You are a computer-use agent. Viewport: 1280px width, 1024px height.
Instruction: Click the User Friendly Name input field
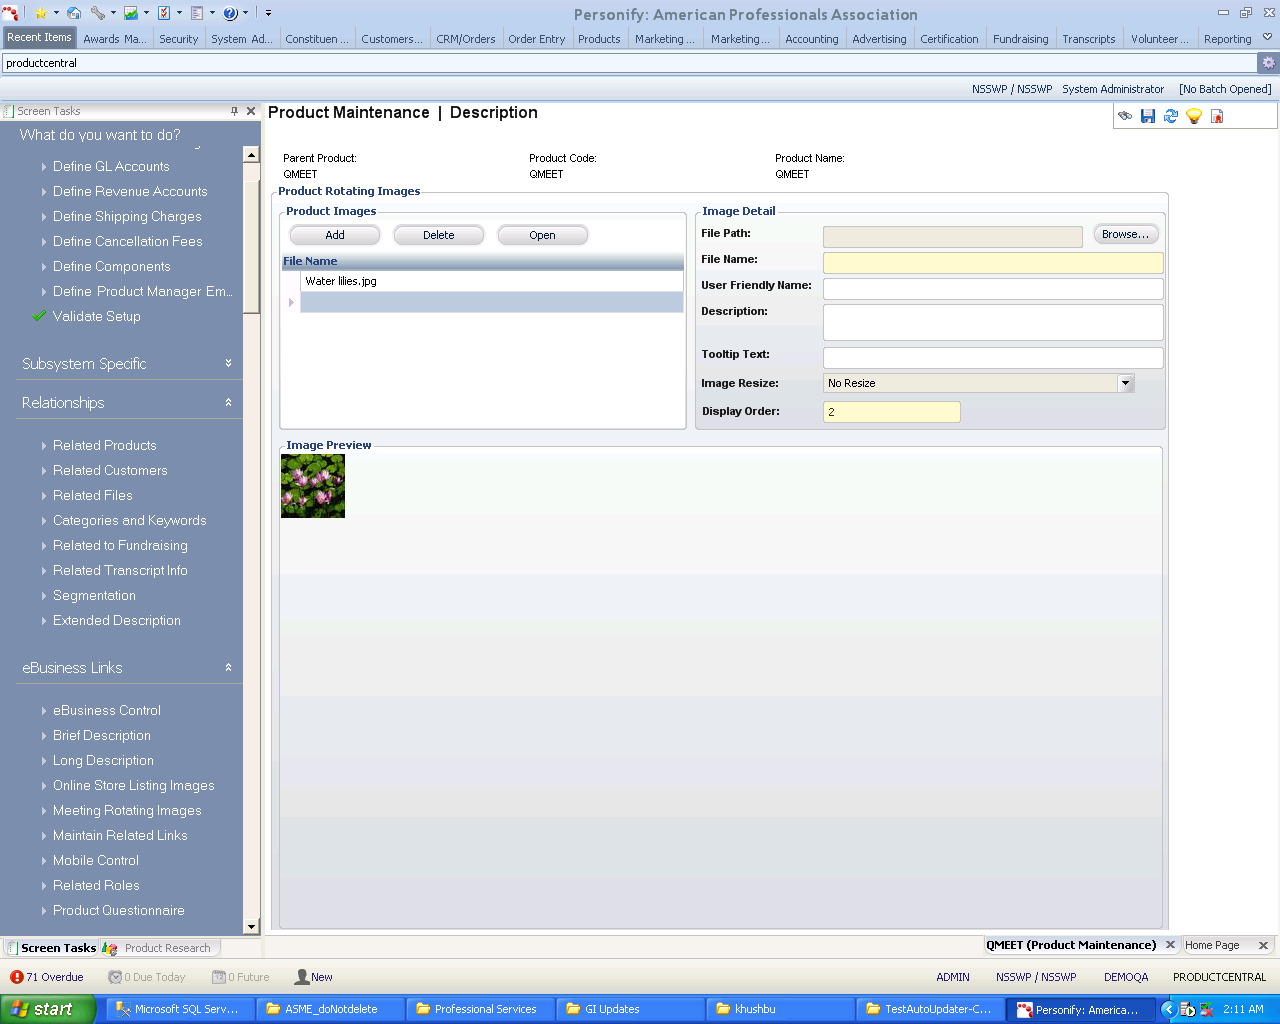tap(992, 288)
